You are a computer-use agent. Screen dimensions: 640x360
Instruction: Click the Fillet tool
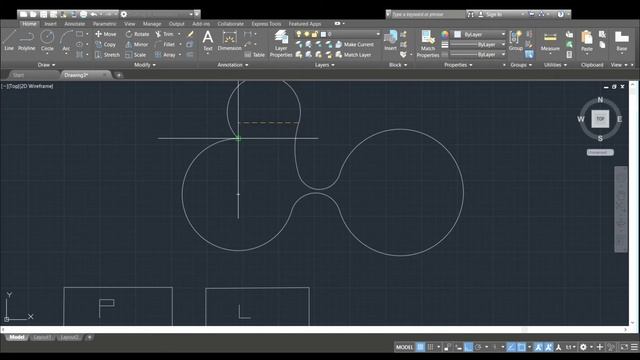pyautogui.click(x=165, y=44)
